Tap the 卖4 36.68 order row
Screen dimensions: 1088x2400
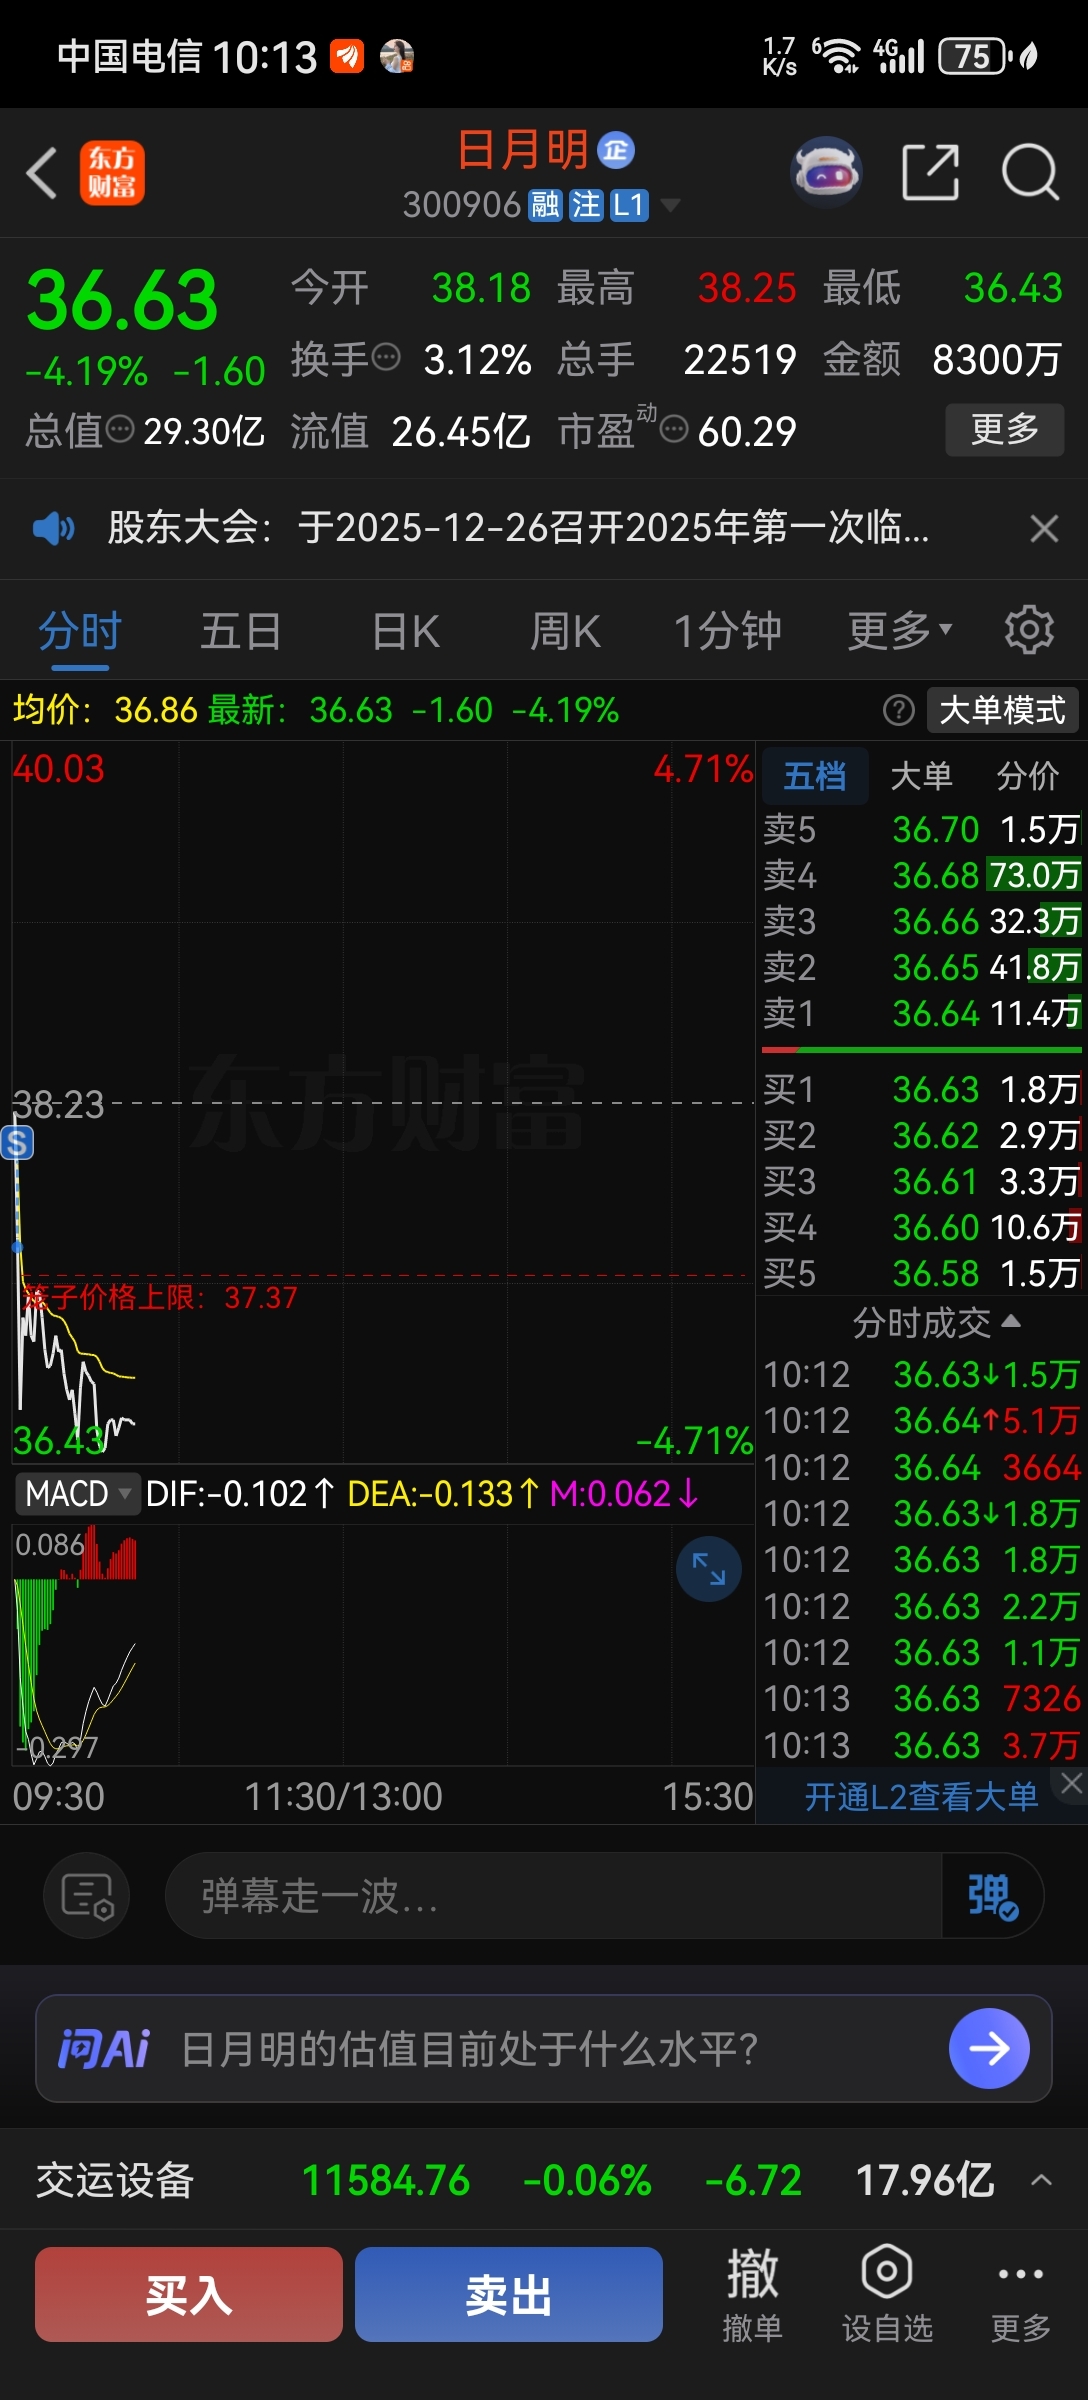[x=921, y=875]
